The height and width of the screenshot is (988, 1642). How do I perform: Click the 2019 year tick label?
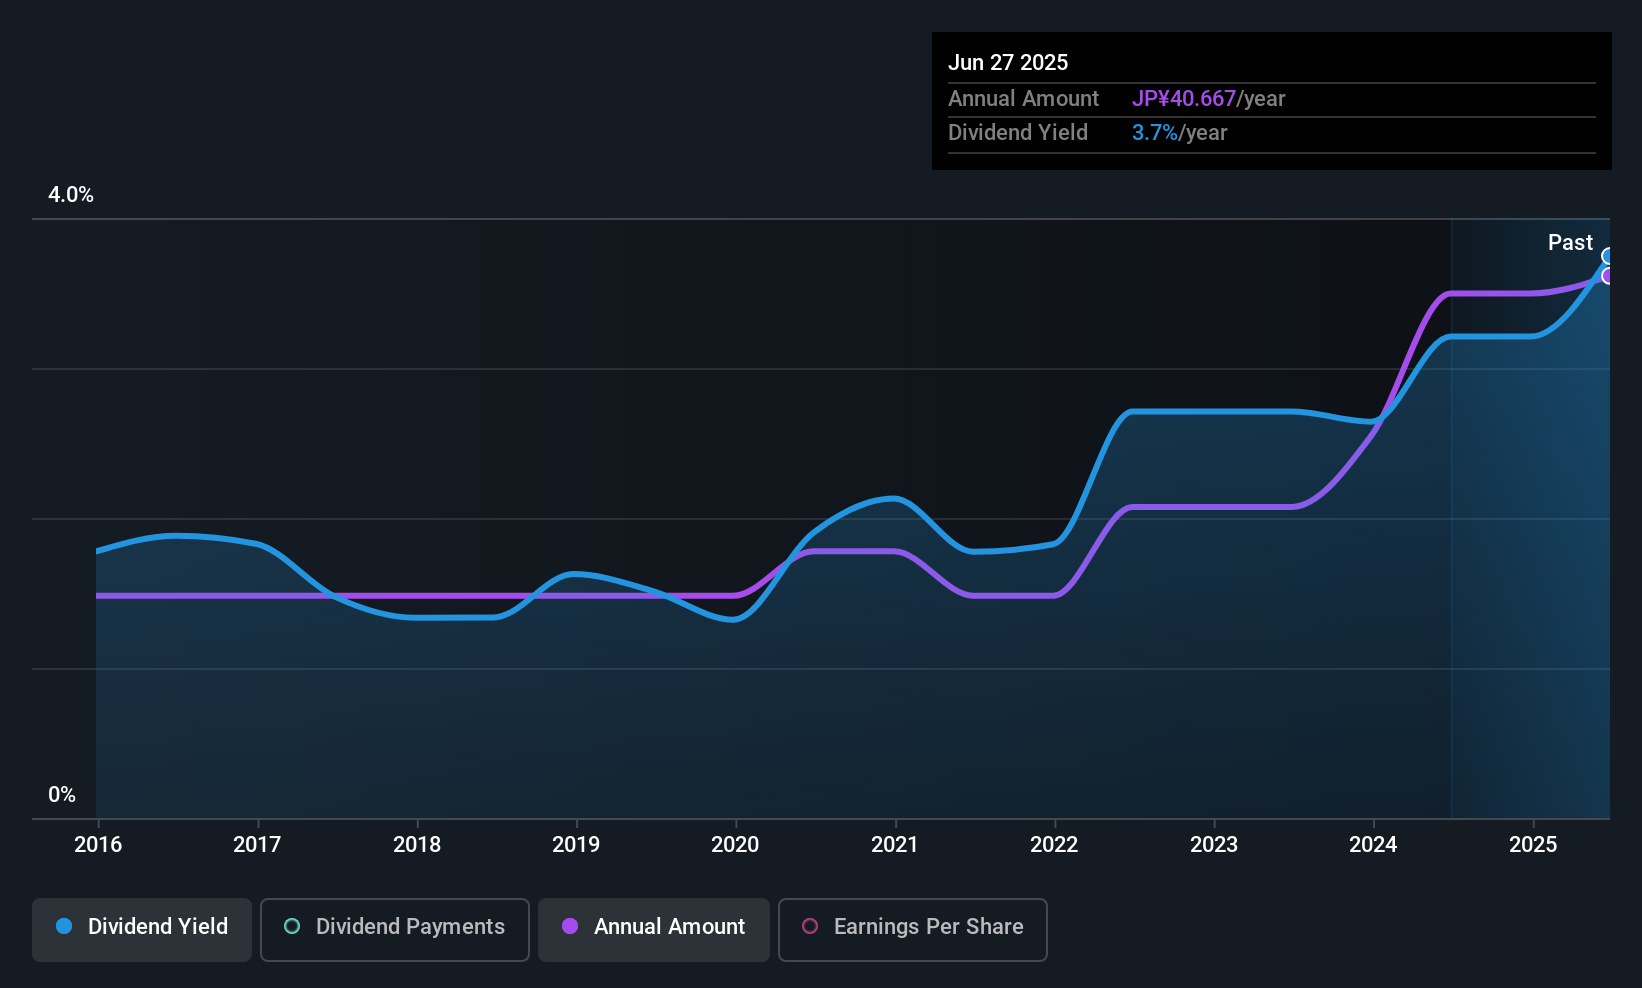576,845
